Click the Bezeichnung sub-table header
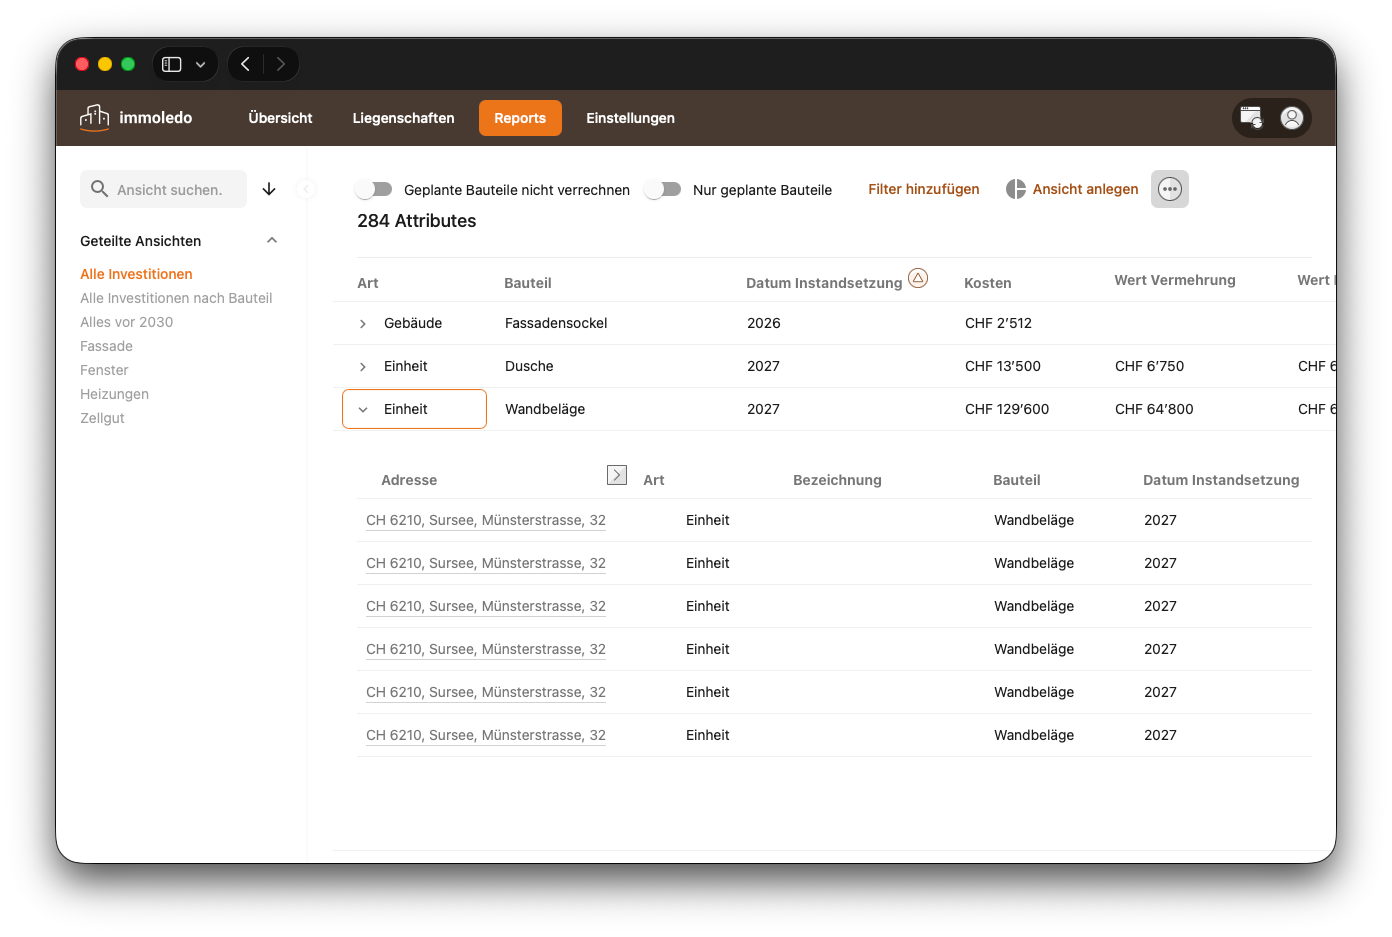Screen dimensions: 1392x937 [x=837, y=480]
